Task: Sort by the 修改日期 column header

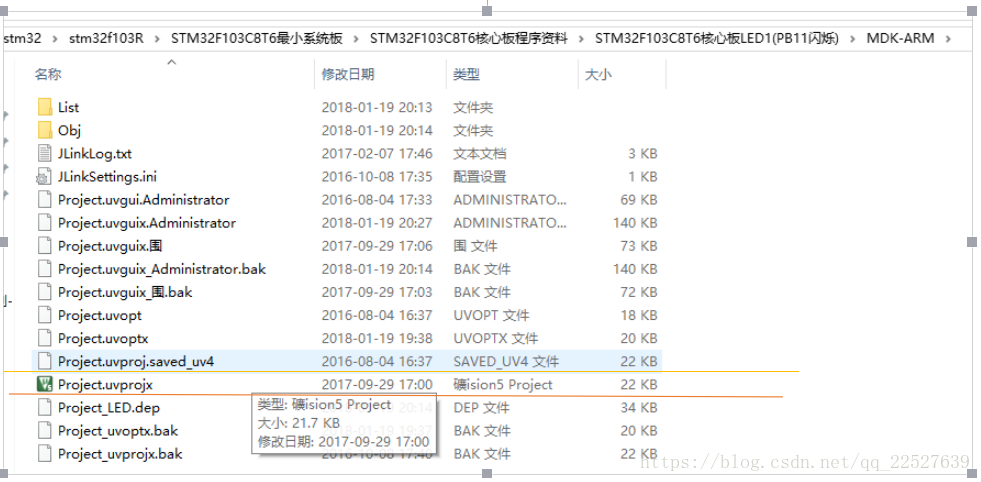Action: [348, 74]
